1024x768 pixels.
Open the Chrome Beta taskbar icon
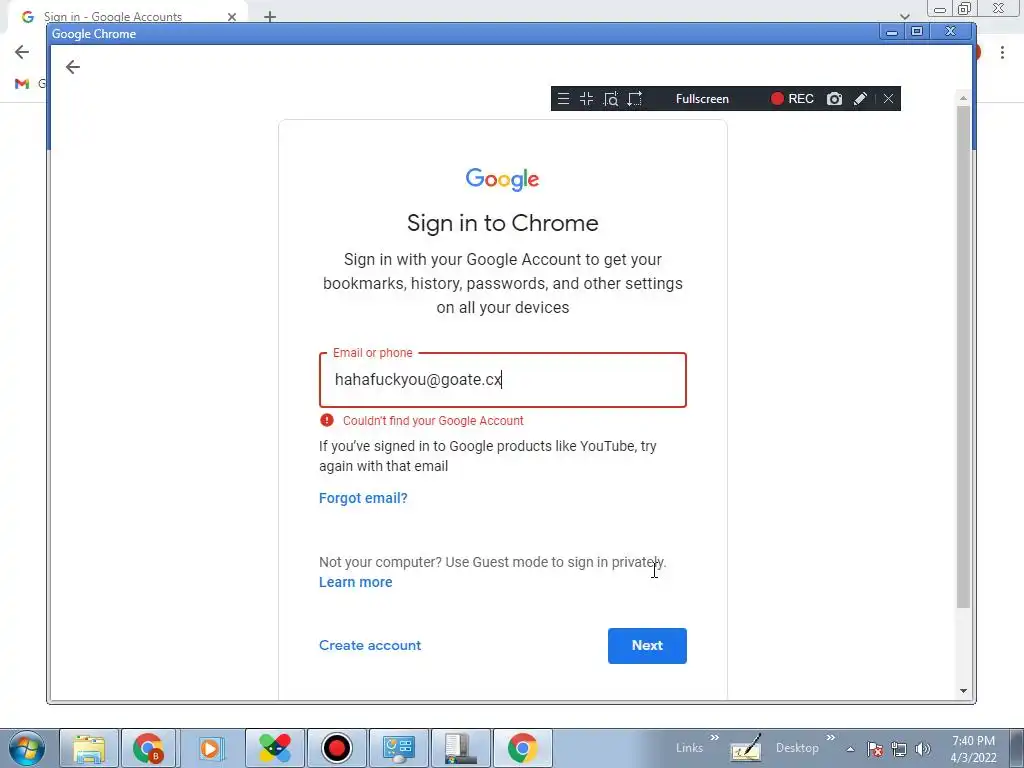(148, 748)
